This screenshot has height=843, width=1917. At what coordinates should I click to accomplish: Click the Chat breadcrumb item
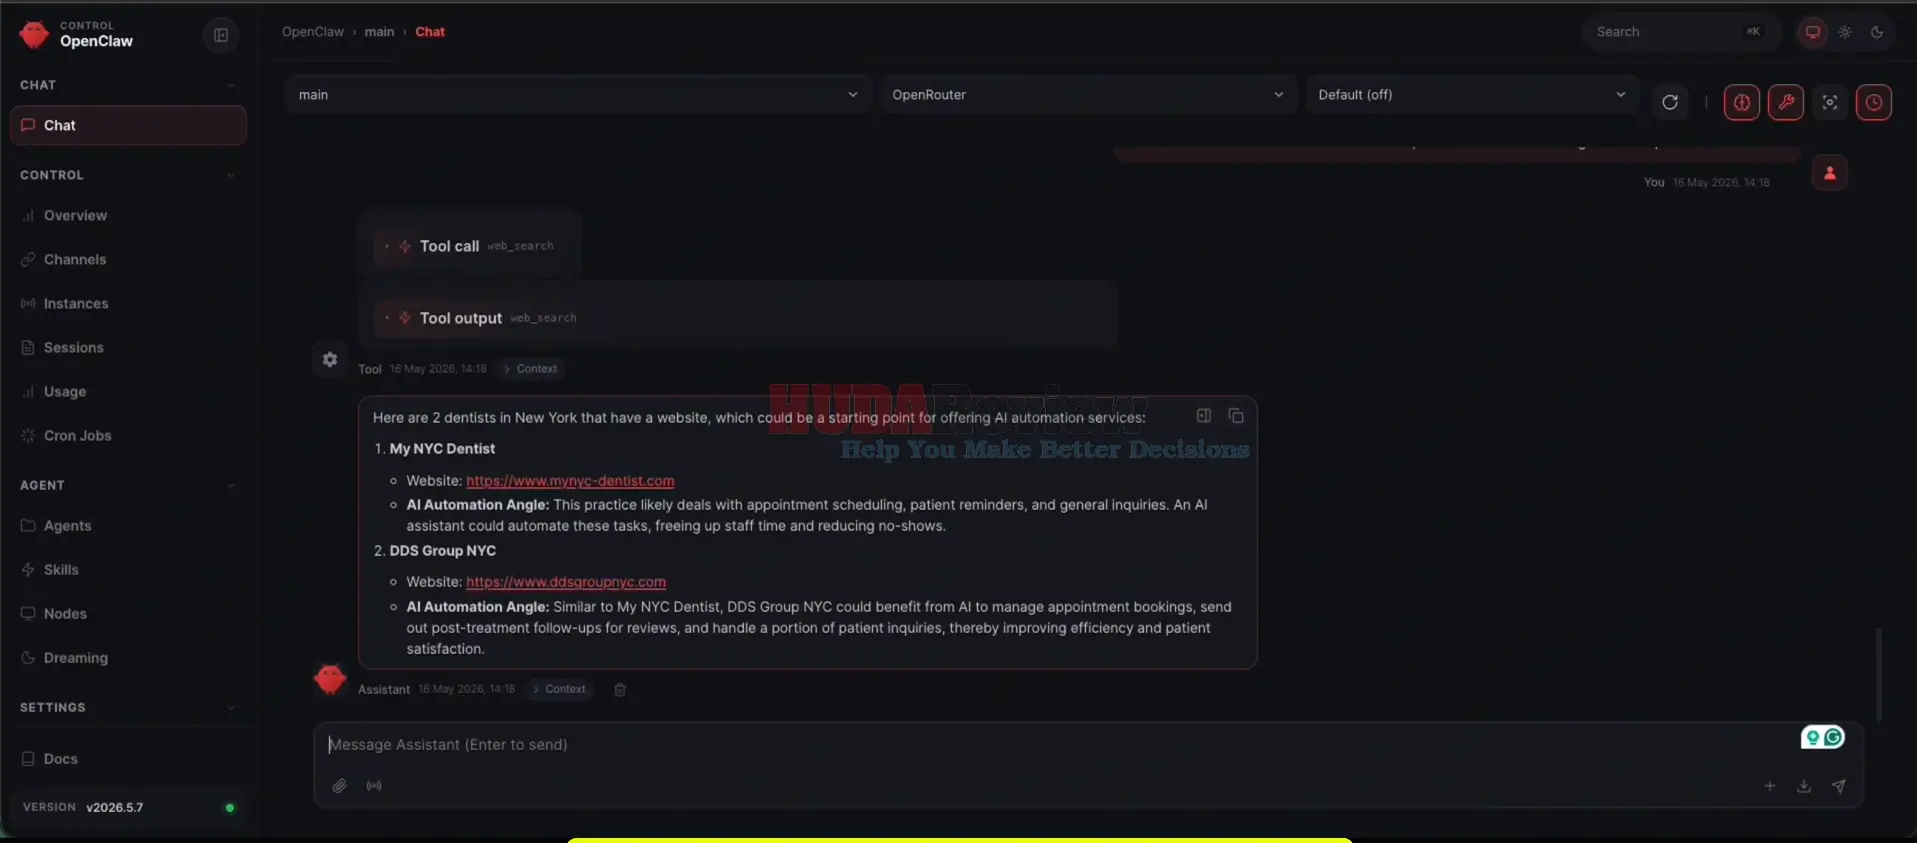(430, 32)
